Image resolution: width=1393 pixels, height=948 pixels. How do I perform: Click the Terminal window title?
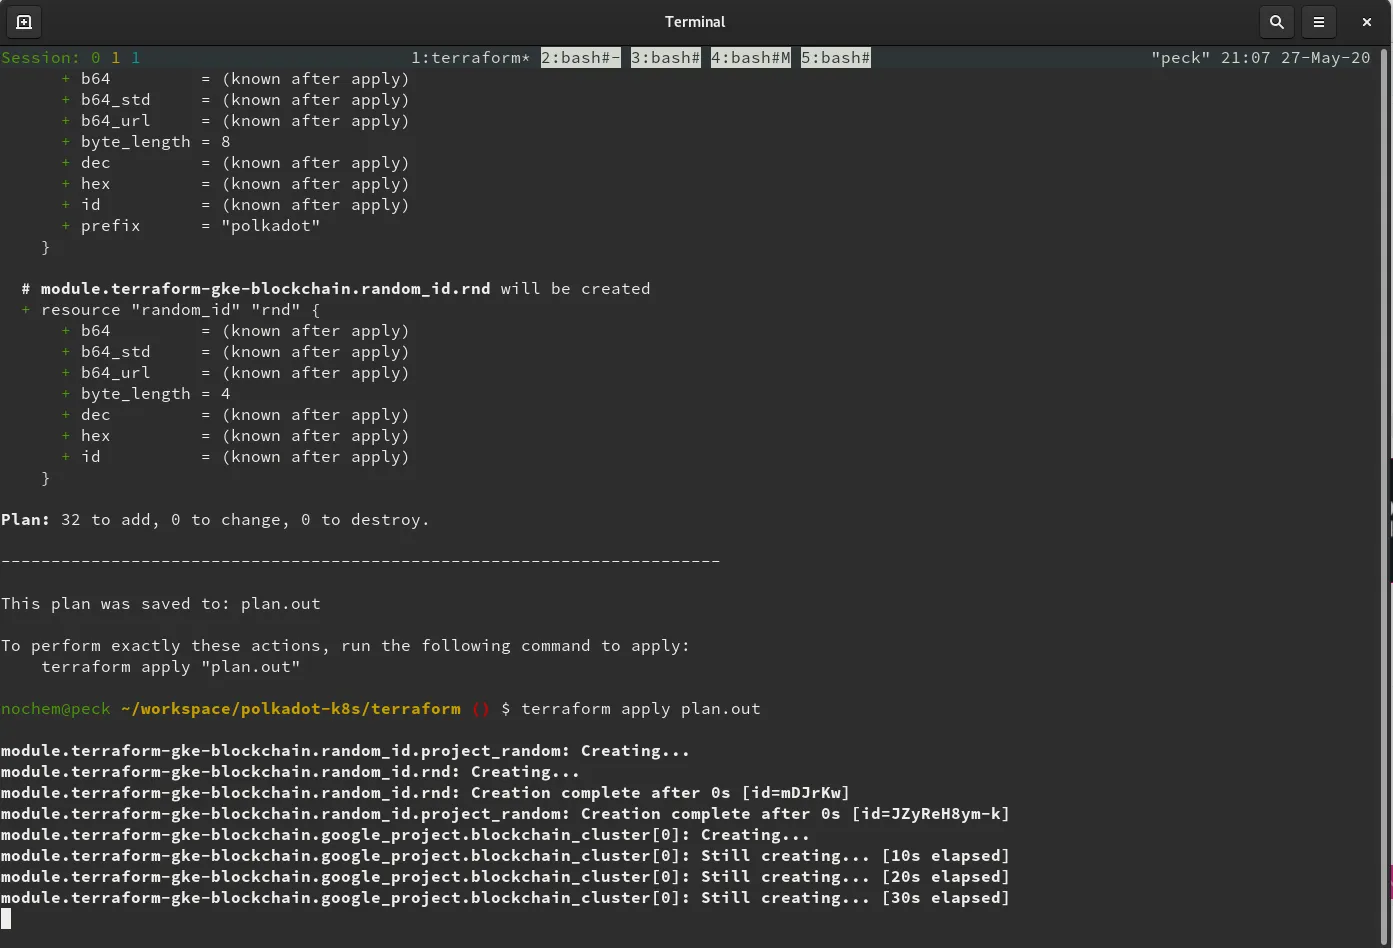coord(695,21)
